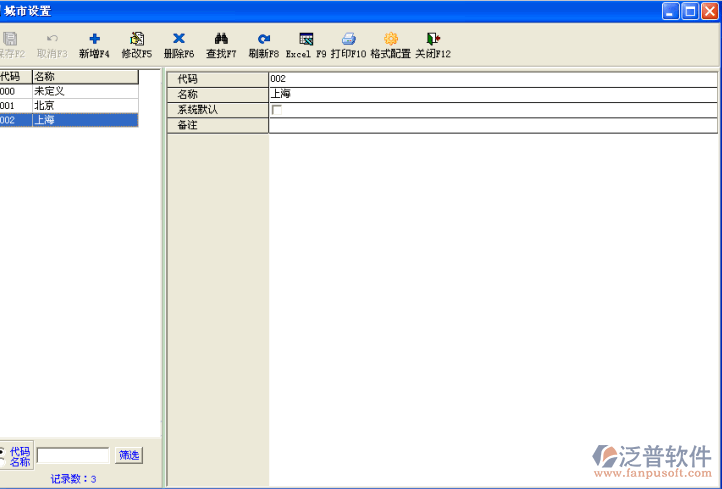Viewport: 722px width, 489px height.
Task: Export the list with Excel F9
Action: [x=306, y=40]
